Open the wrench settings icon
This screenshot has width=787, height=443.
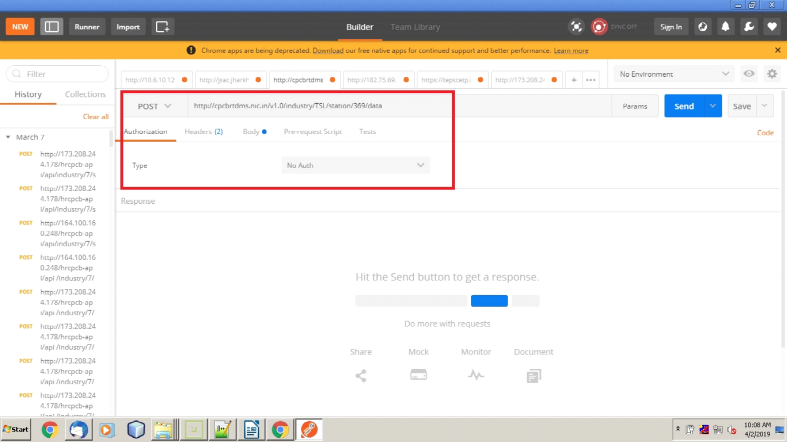coord(749,27)
